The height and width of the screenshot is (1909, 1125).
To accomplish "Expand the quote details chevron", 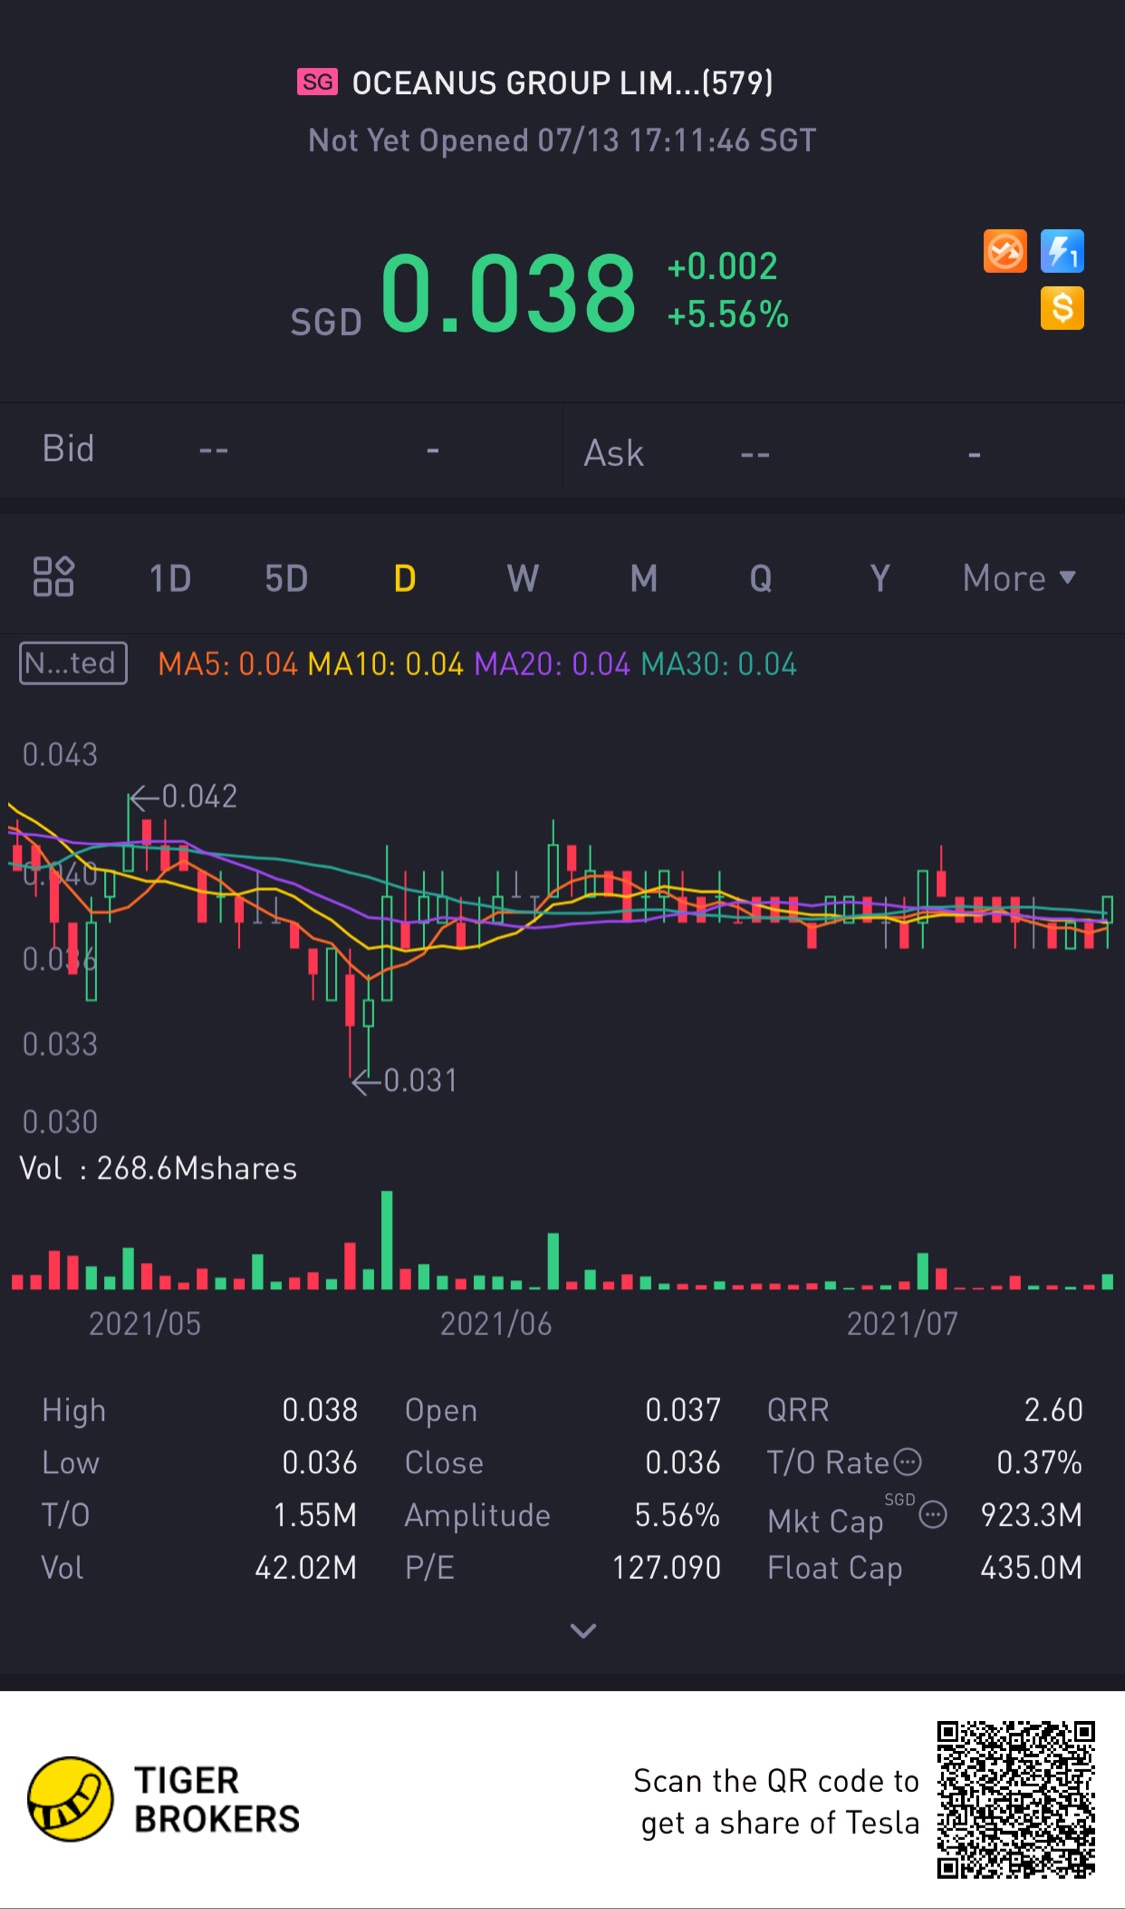I will tap(583, 1631).
